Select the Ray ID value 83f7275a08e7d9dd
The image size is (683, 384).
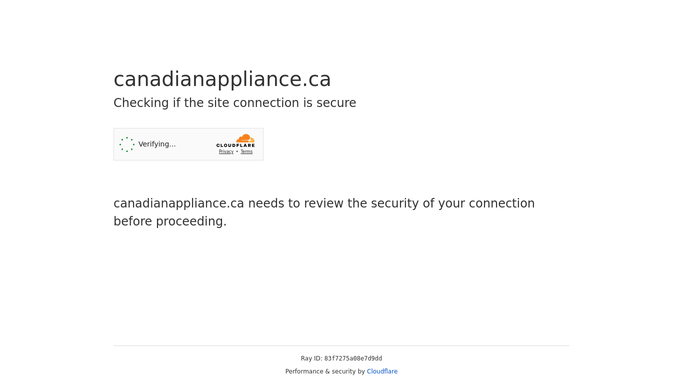pos(353,359)
